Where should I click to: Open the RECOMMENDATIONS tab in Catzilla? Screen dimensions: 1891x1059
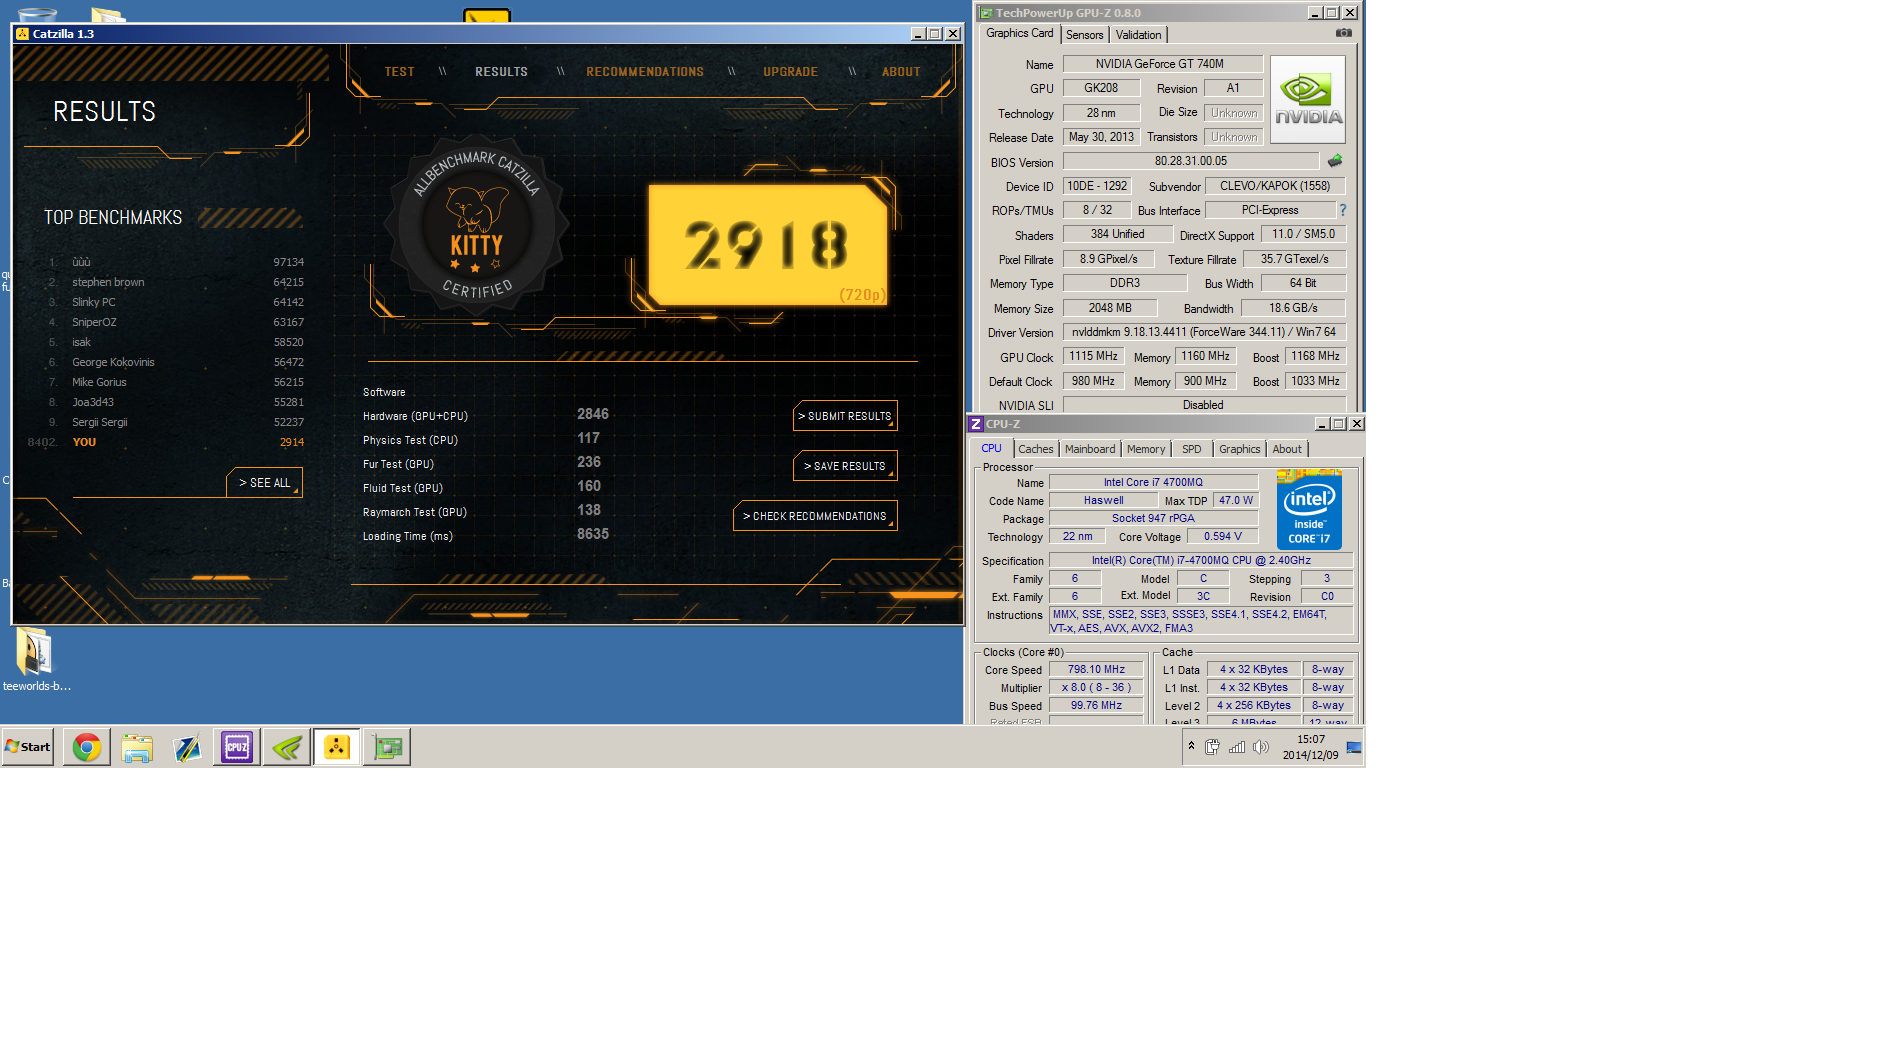point(645,72)
